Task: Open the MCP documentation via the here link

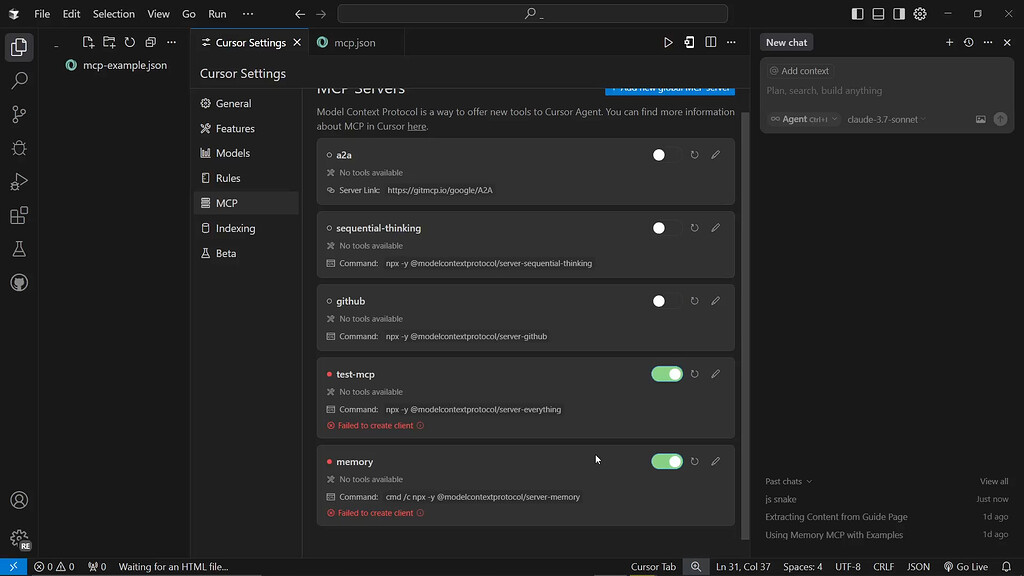Action: pos(417,126)
